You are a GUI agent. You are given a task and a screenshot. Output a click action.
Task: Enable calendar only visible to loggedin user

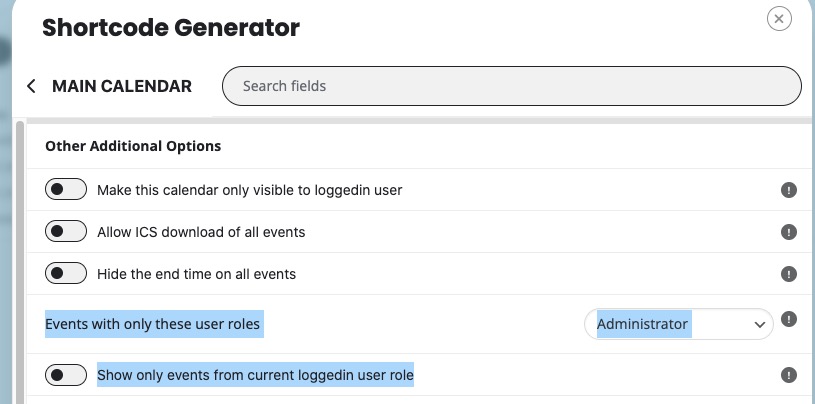click(x=65, y=189)
